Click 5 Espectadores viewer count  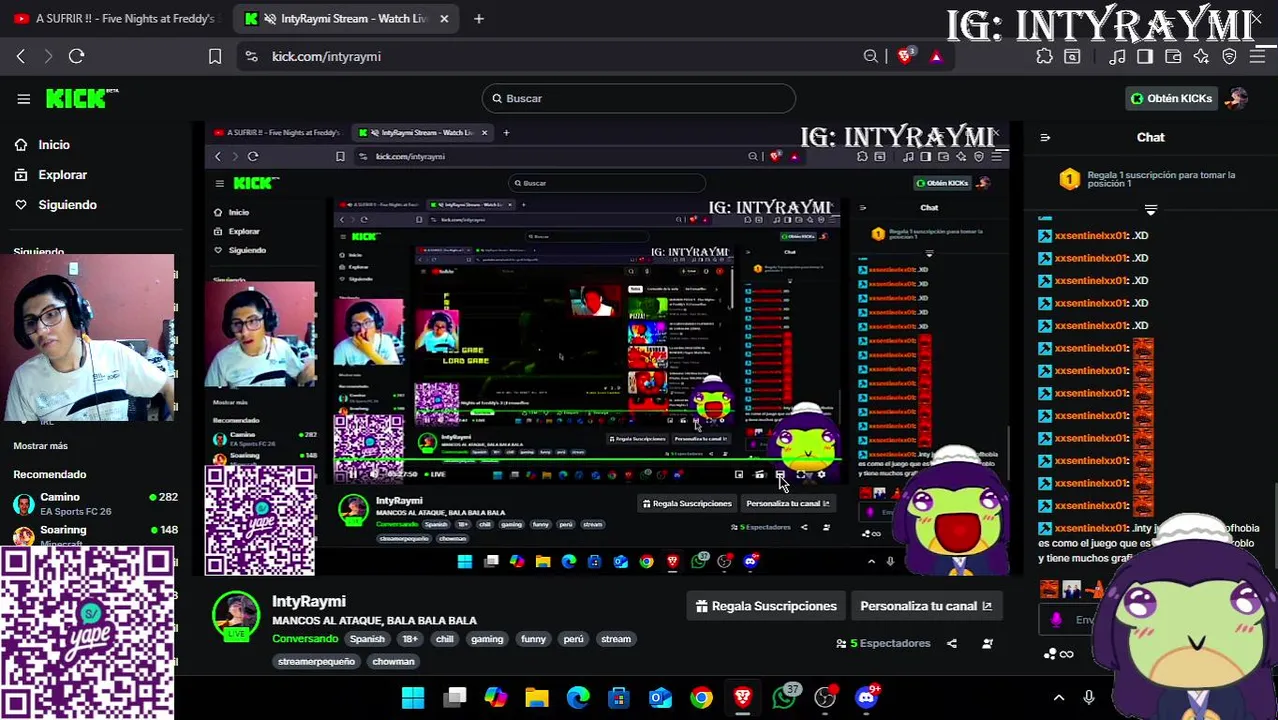883,643
